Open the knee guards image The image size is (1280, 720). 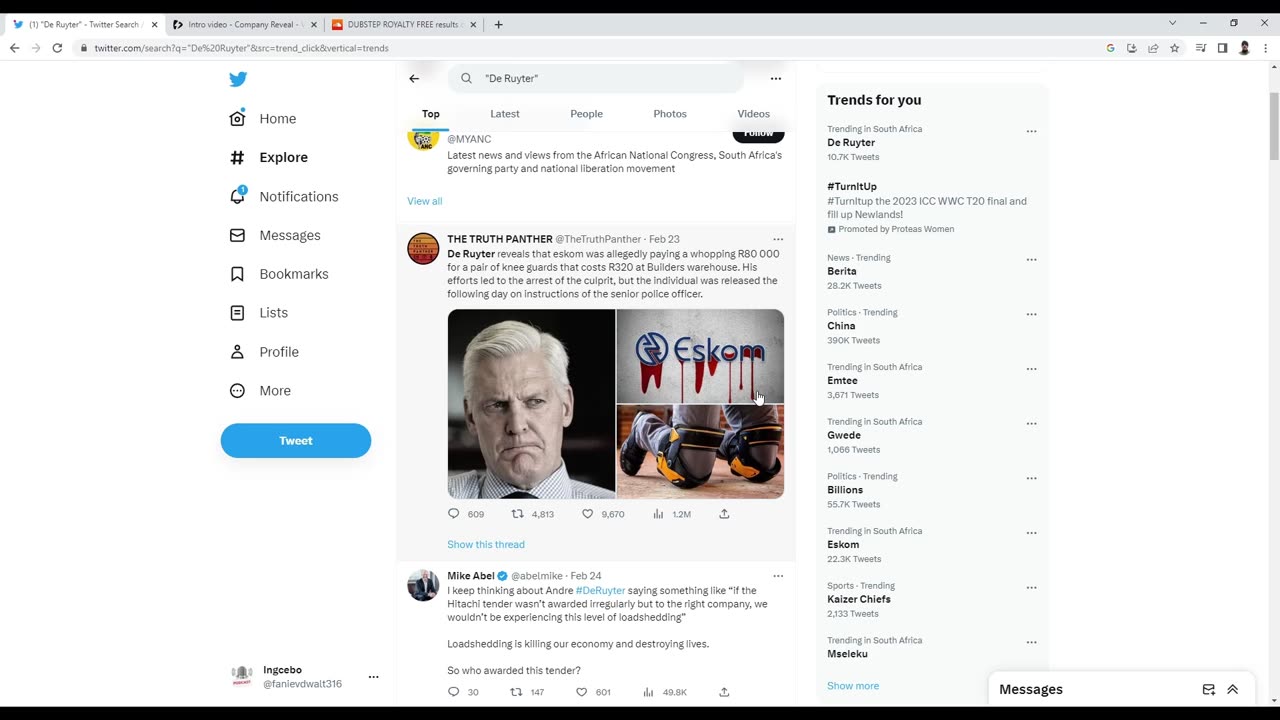700,451
